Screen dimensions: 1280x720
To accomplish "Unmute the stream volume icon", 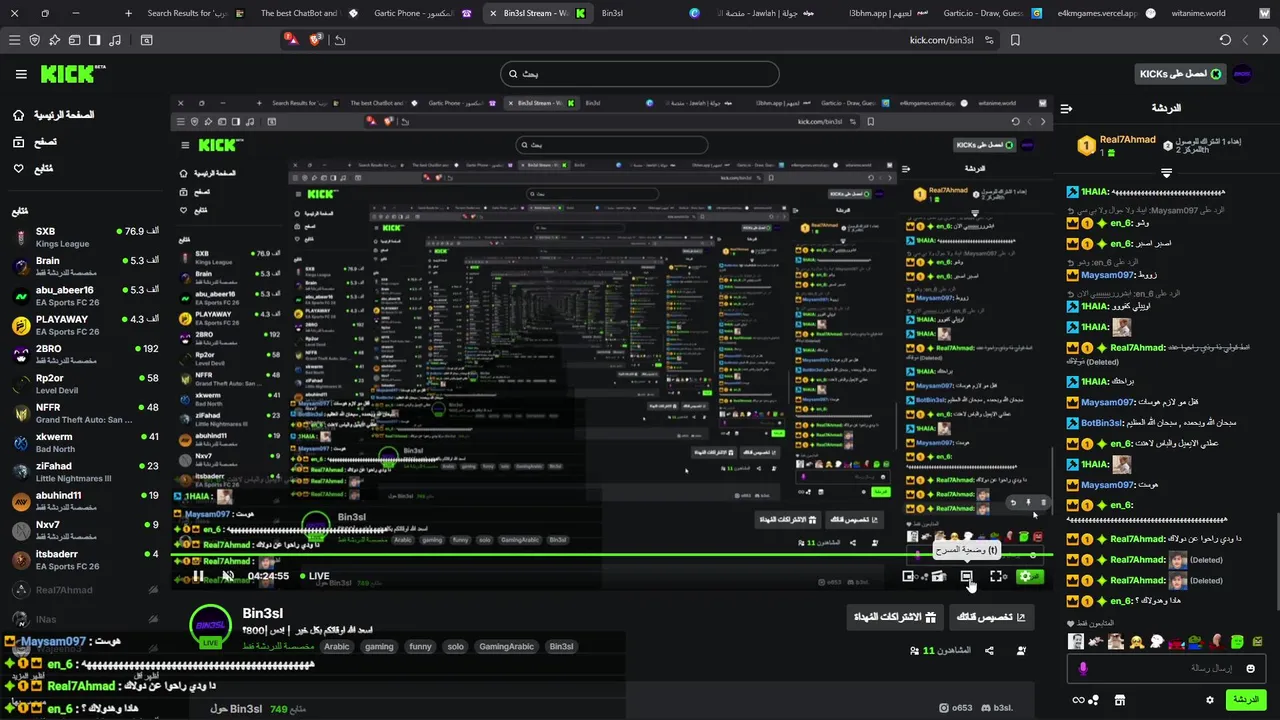I will (x=228, y=576).
